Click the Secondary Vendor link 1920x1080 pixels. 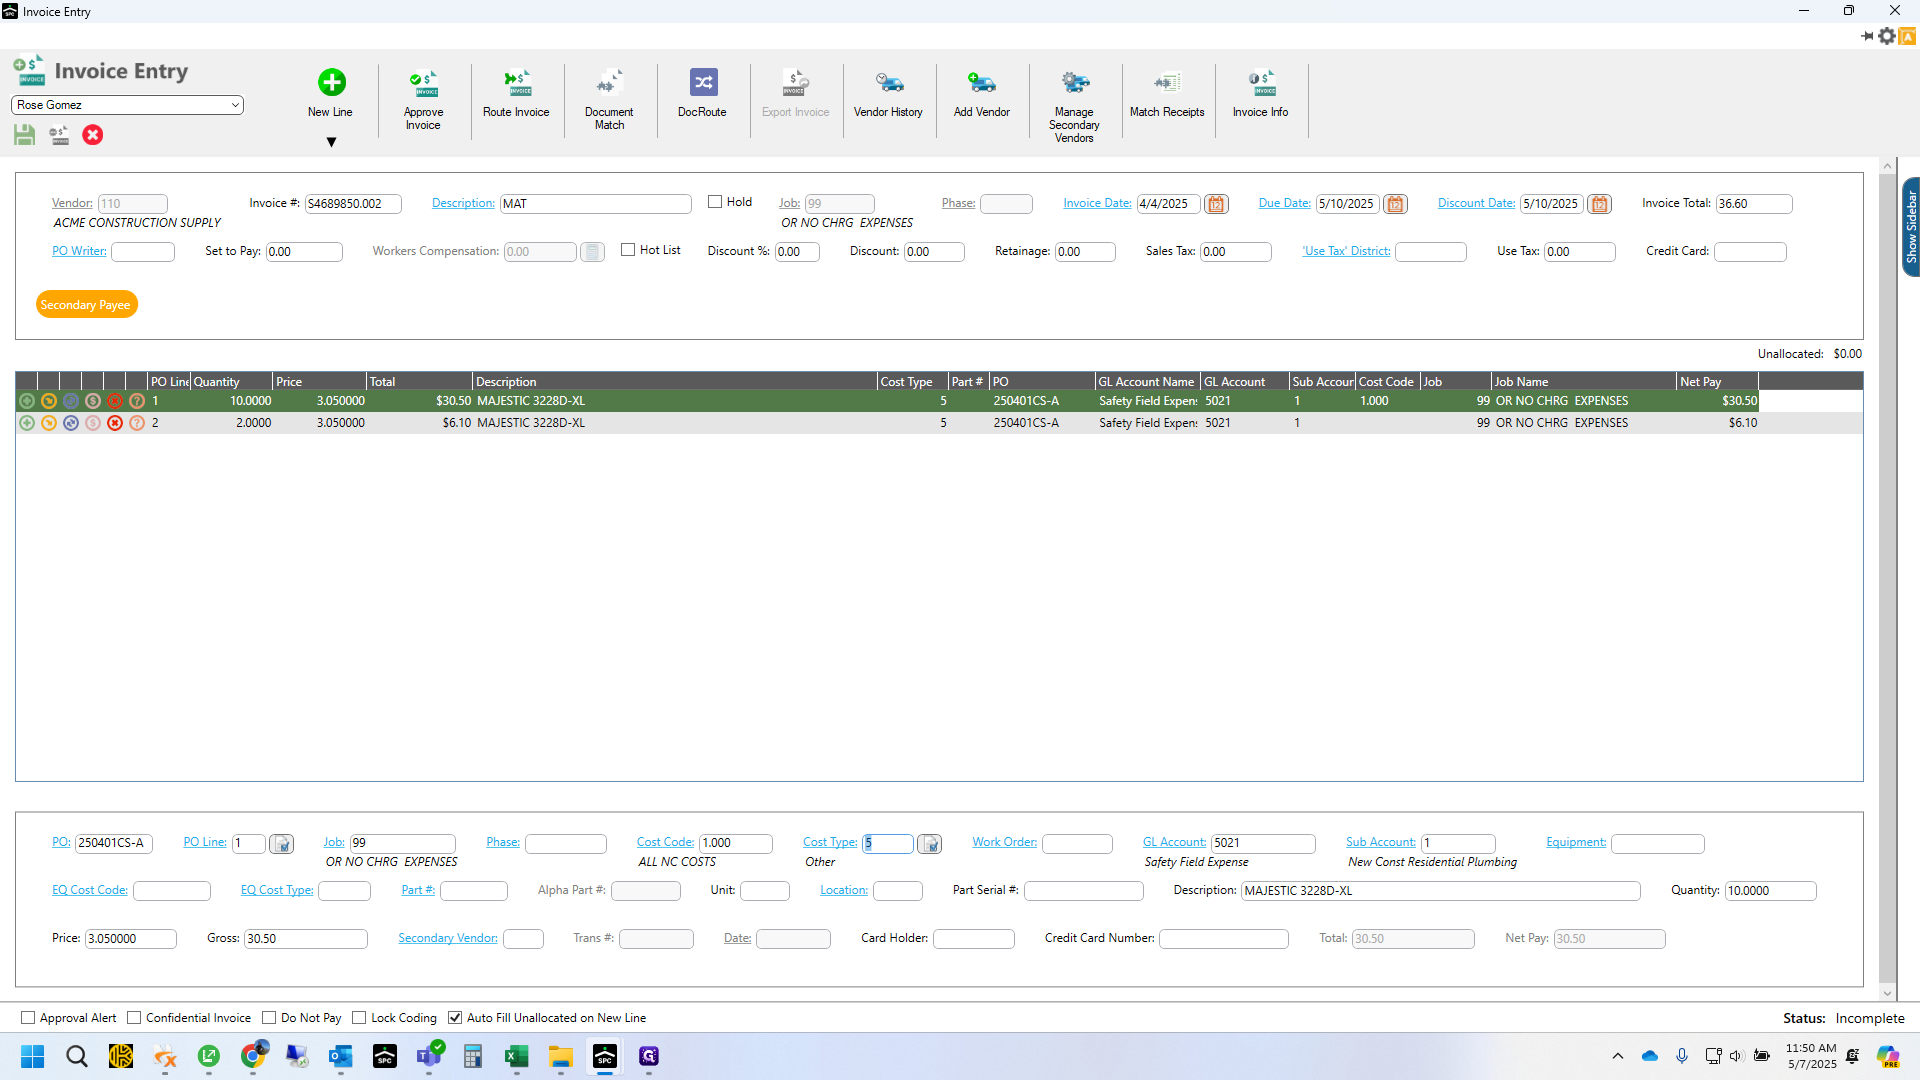[x=448, y=938]
